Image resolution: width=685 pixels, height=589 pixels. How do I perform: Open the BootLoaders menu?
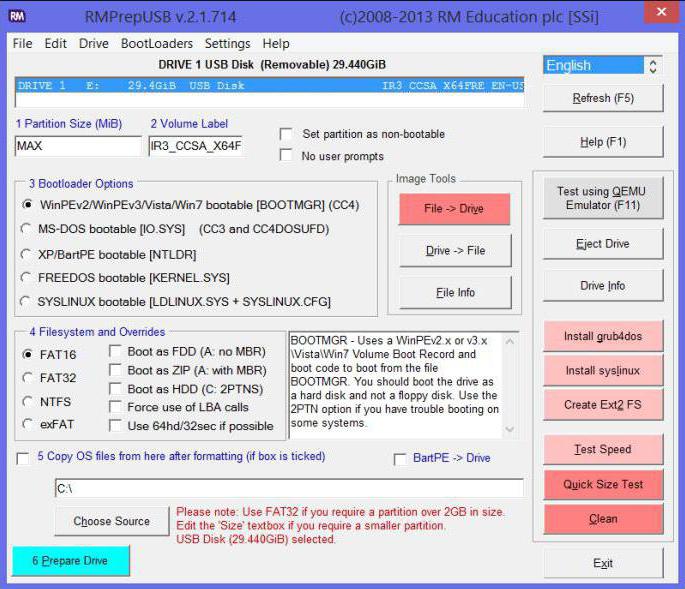tap(157, 44)
